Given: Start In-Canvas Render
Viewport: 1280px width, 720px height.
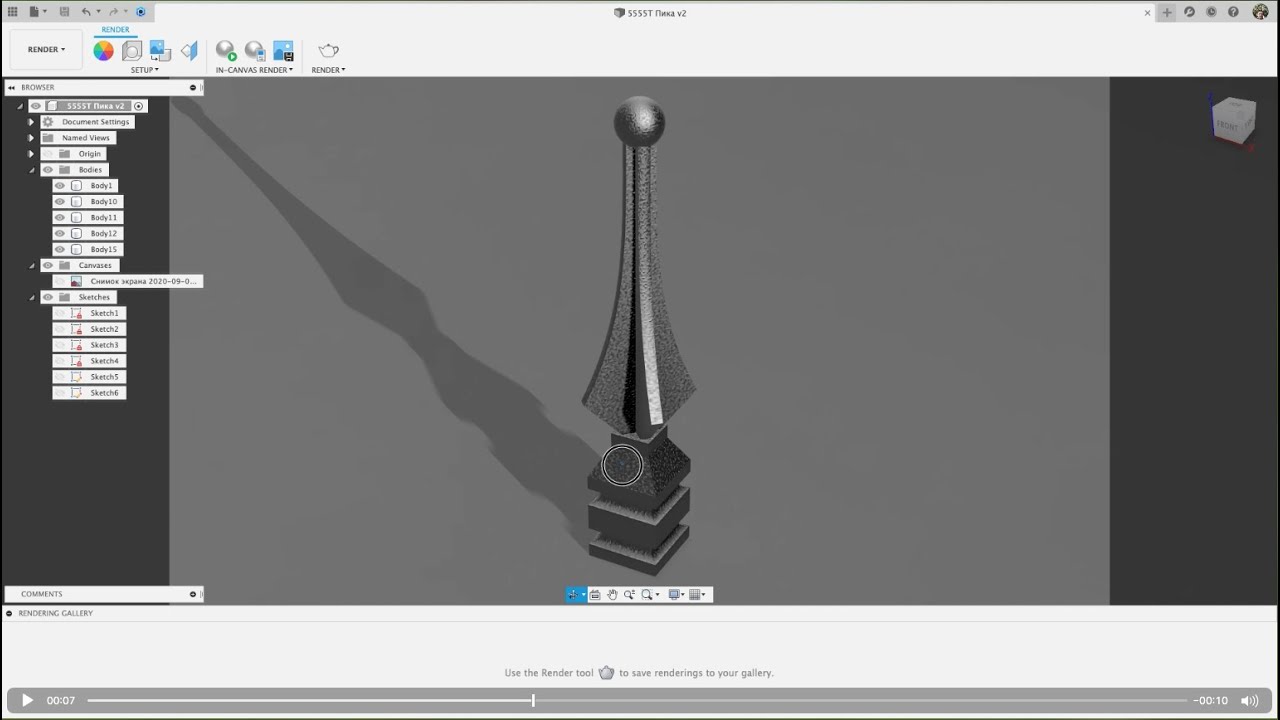Looking at the screenshot, I should (226, 51).
